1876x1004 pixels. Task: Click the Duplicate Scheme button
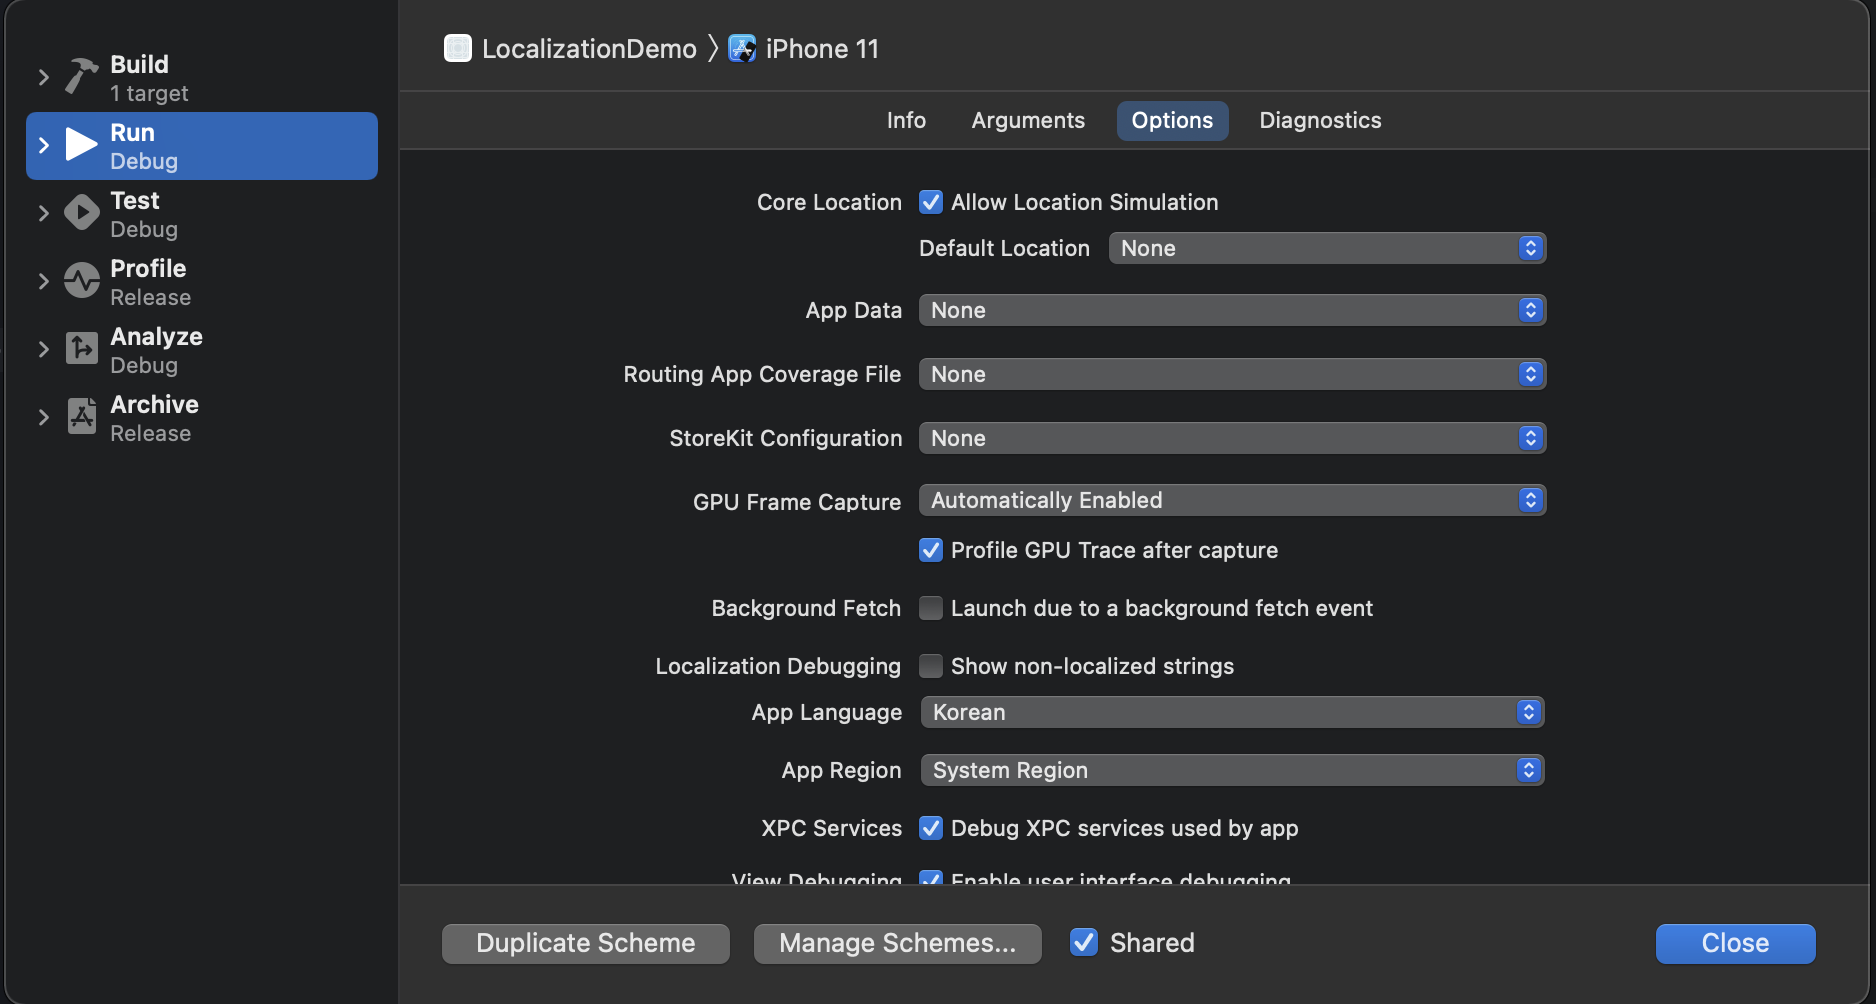(586, 943)
